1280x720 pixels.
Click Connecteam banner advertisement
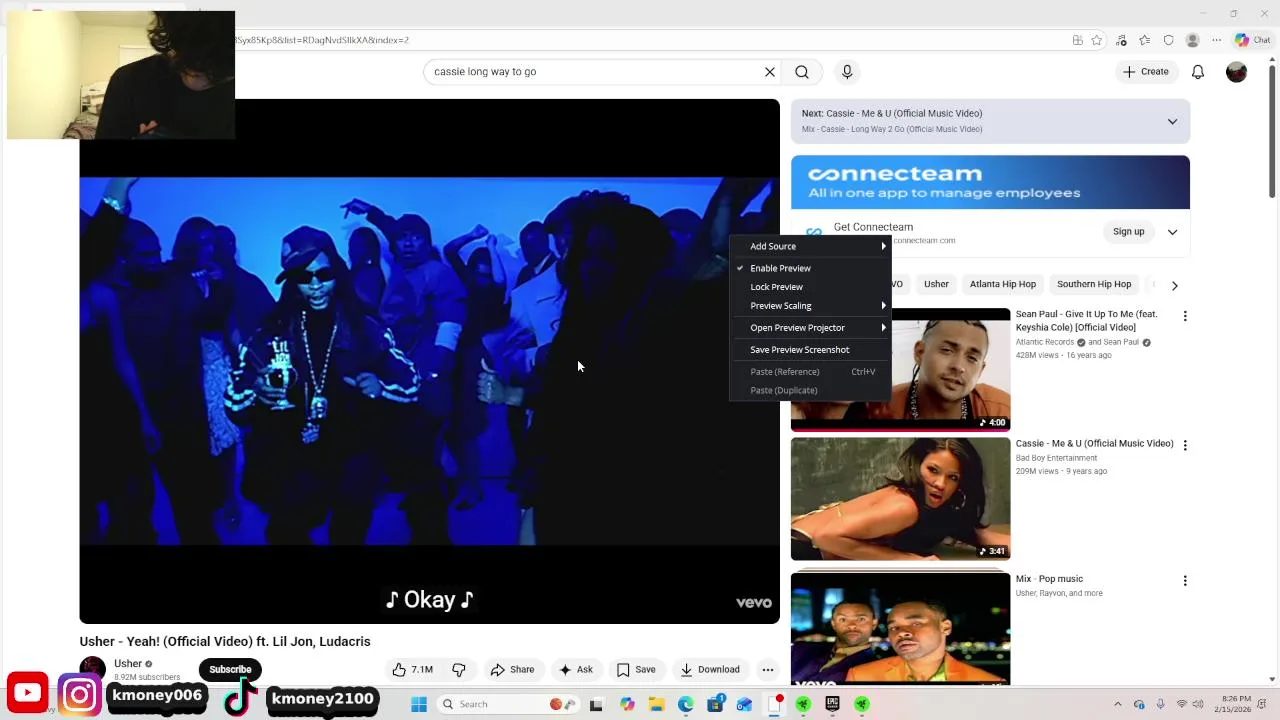click(990, 182)
